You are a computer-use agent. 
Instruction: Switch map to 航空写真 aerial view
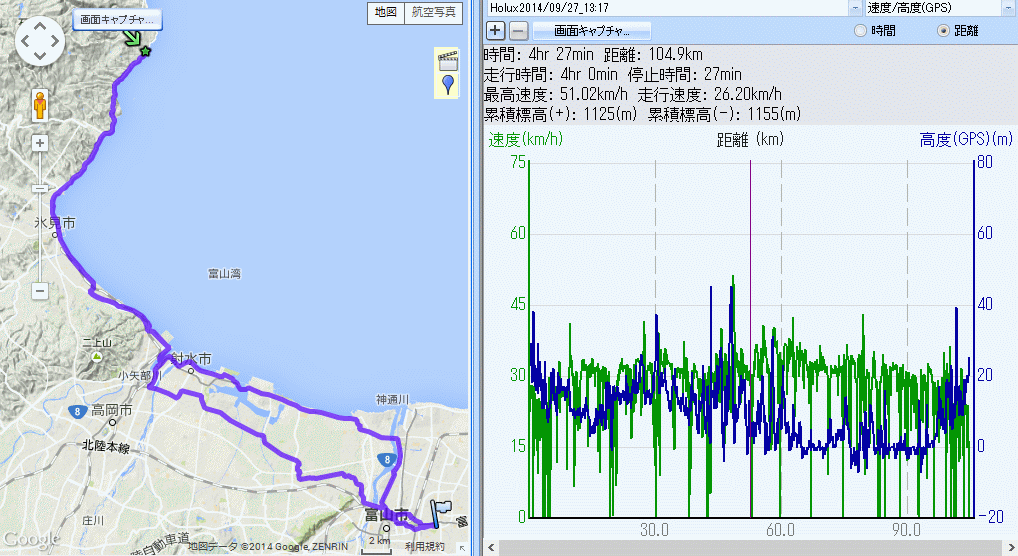click(434, 13)
